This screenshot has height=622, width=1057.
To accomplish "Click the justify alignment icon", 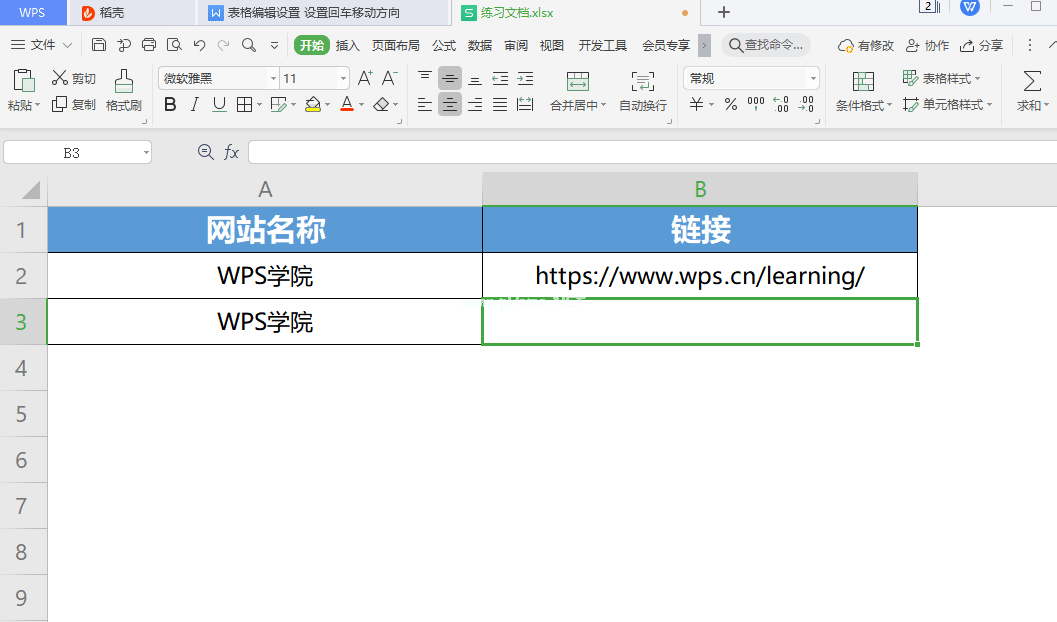I will pos(500,104).
